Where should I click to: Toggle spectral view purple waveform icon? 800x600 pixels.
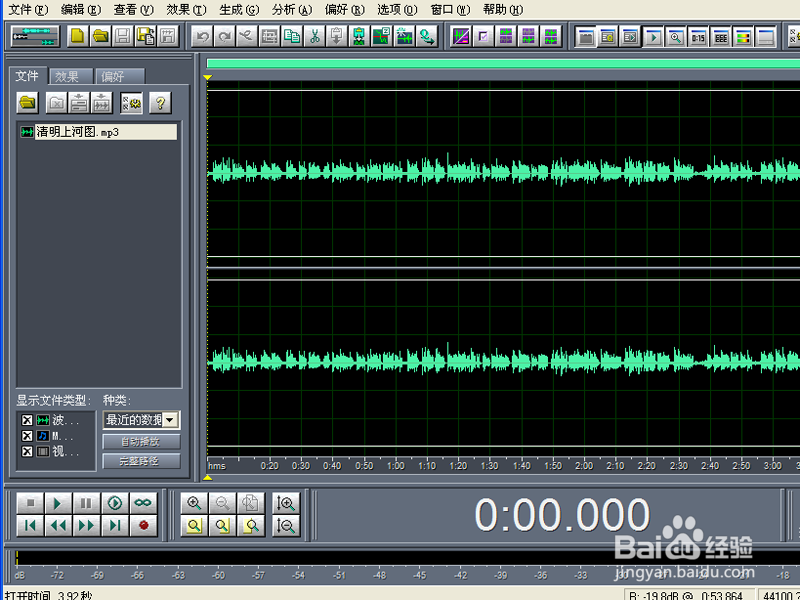461,36
